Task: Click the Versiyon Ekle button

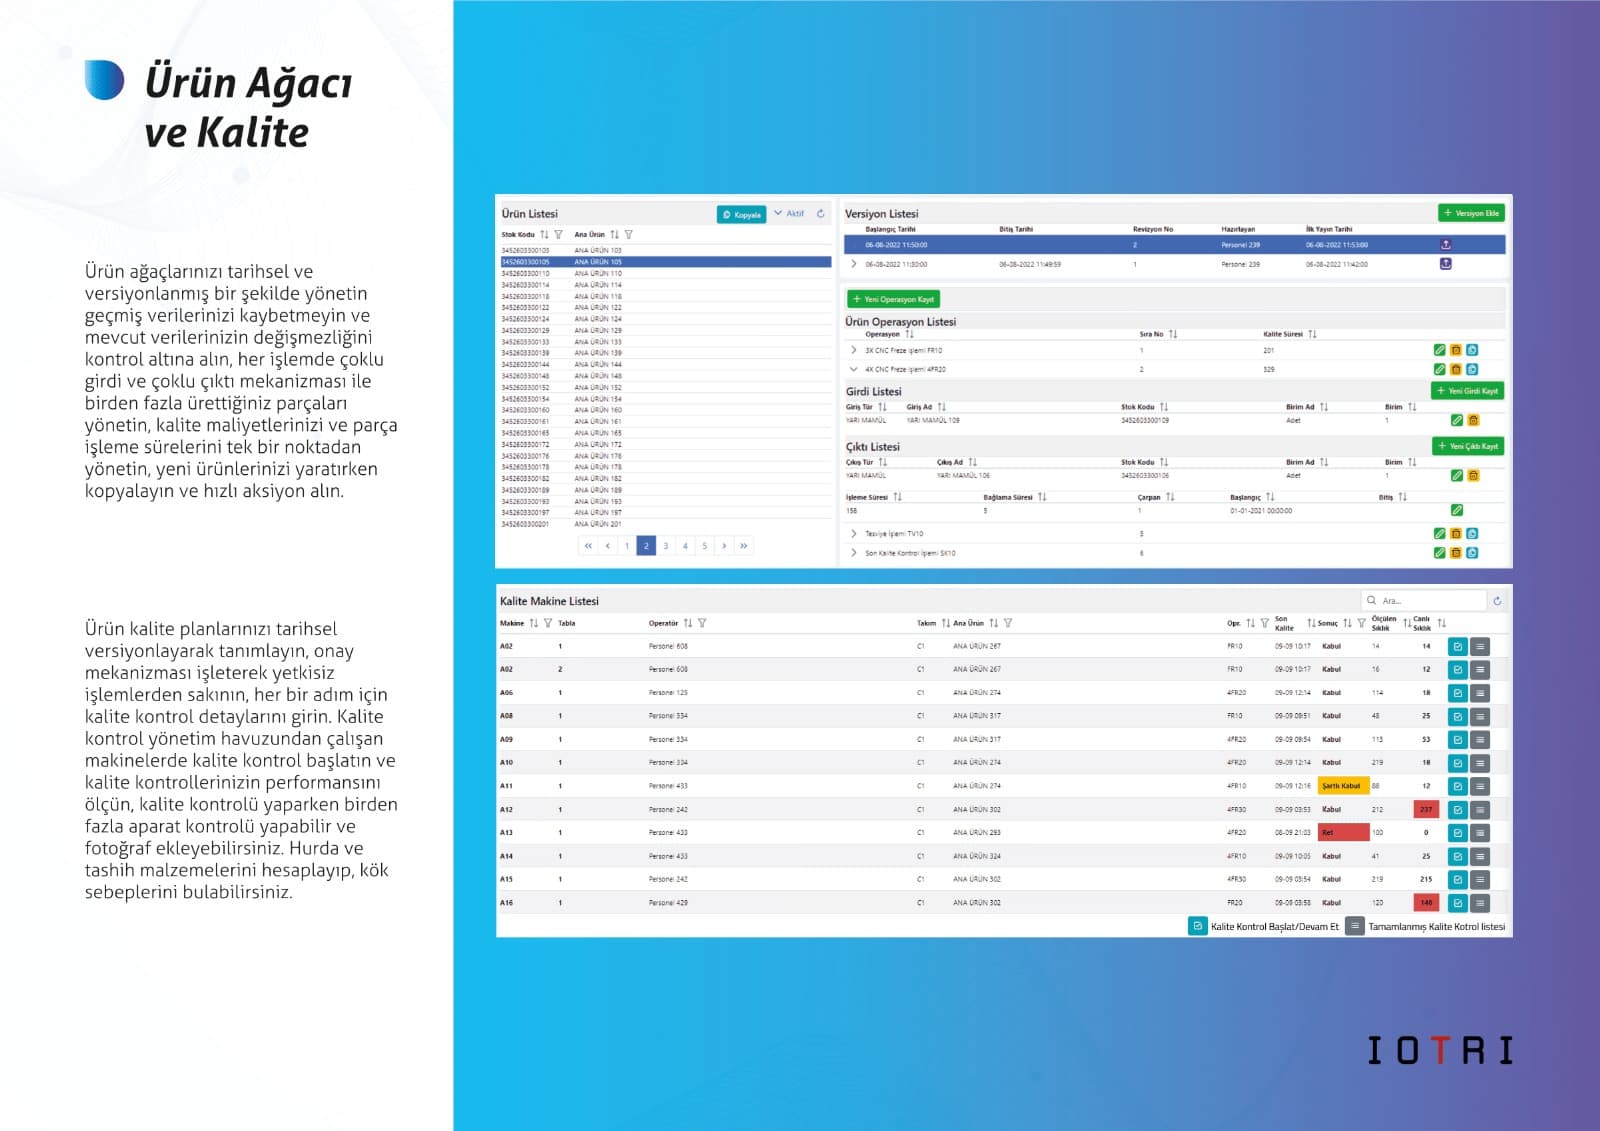Action: (x=1471, y=214)
